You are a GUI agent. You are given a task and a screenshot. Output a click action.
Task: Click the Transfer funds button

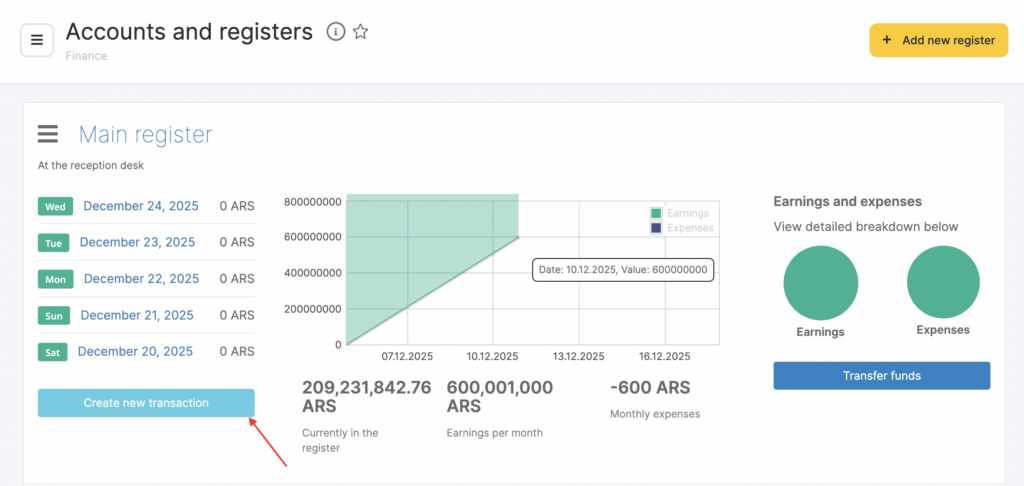tap(881, 376)
